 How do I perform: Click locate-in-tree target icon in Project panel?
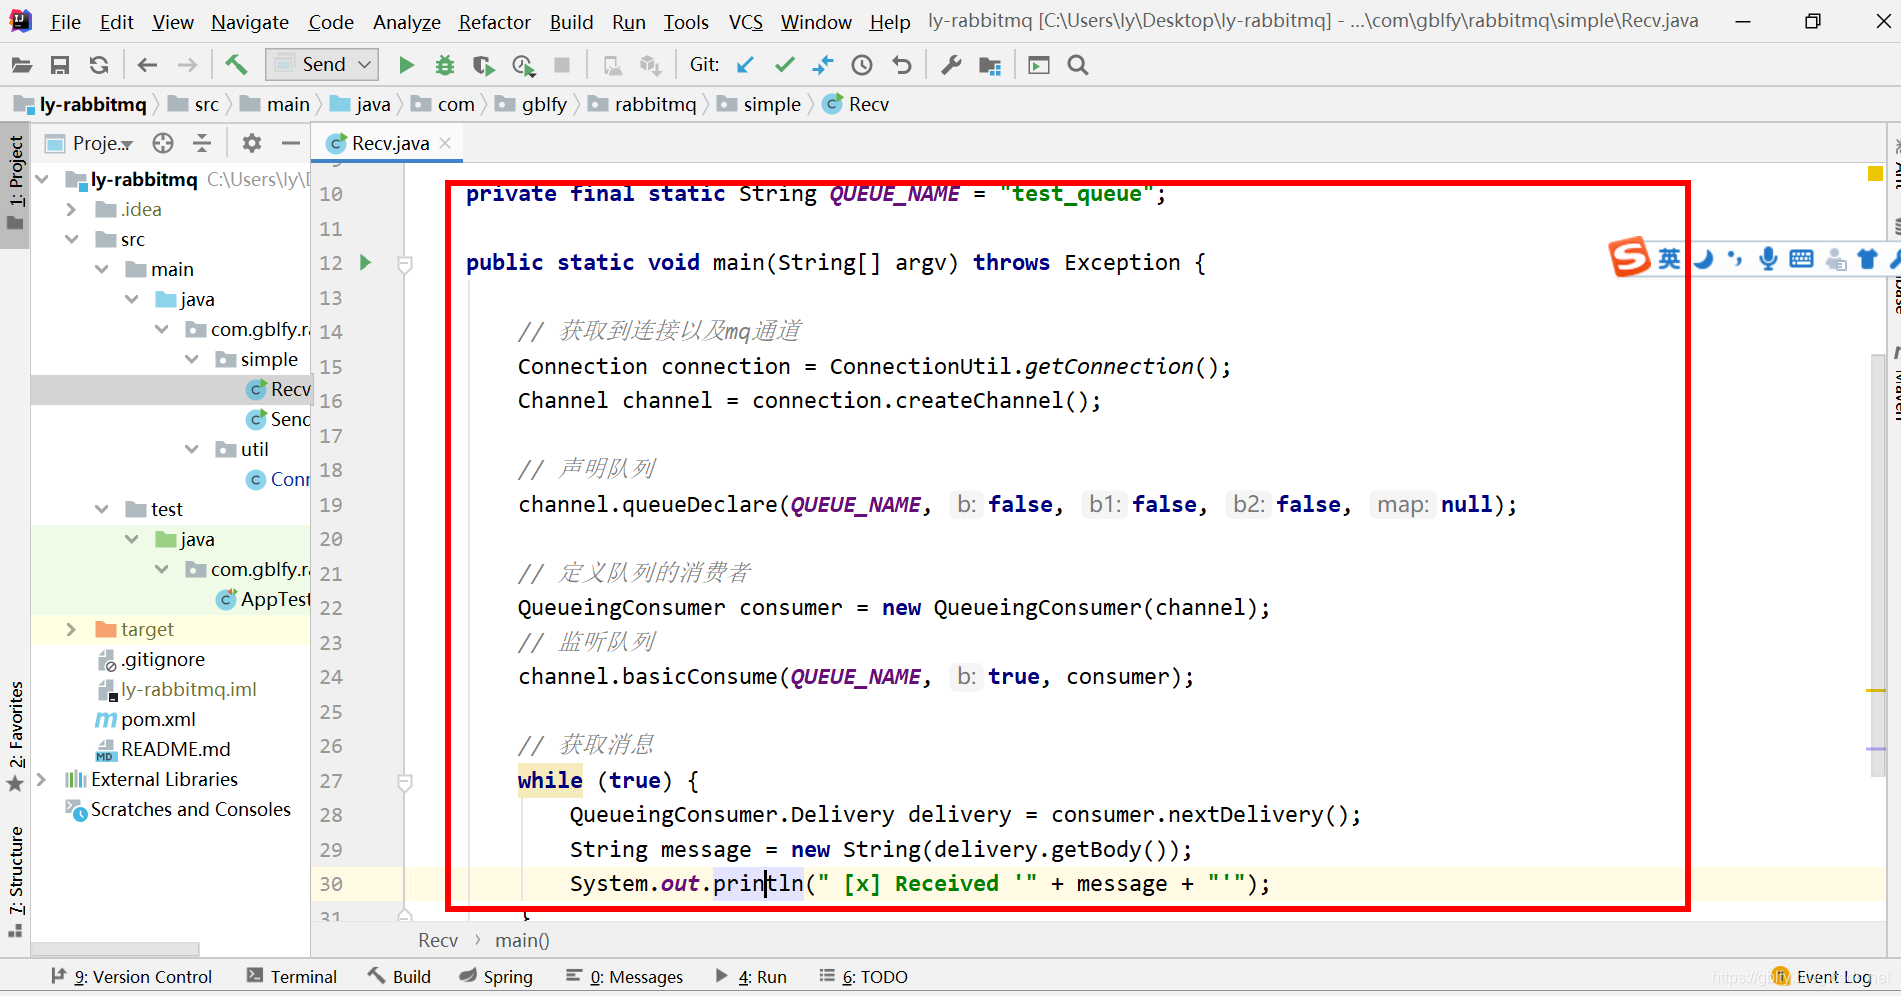coord(163,143)
